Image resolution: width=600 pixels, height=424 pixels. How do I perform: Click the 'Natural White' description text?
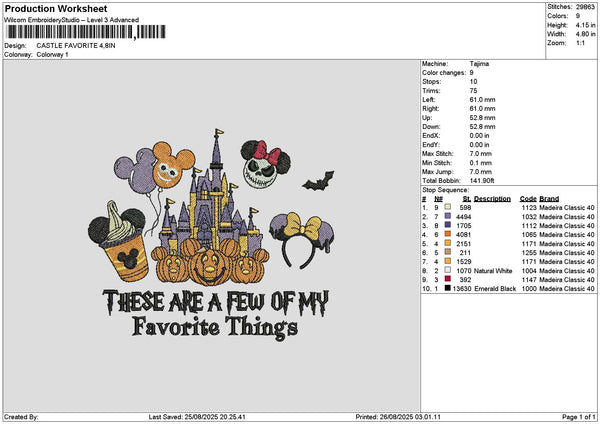pyautogui.click(x=493, y=271)
